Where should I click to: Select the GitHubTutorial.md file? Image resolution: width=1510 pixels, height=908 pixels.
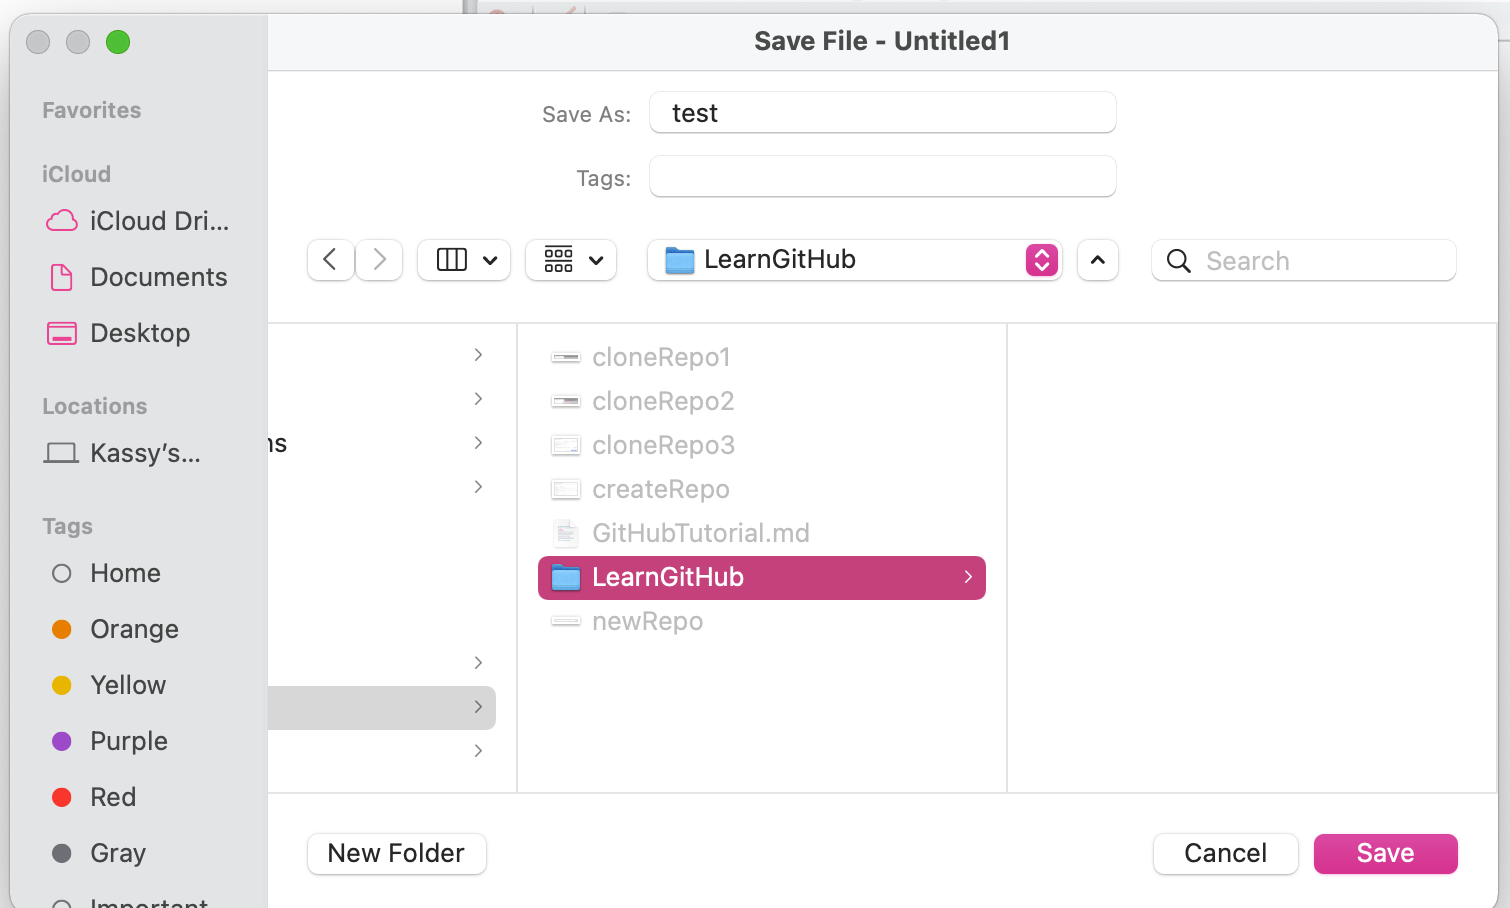700,533
